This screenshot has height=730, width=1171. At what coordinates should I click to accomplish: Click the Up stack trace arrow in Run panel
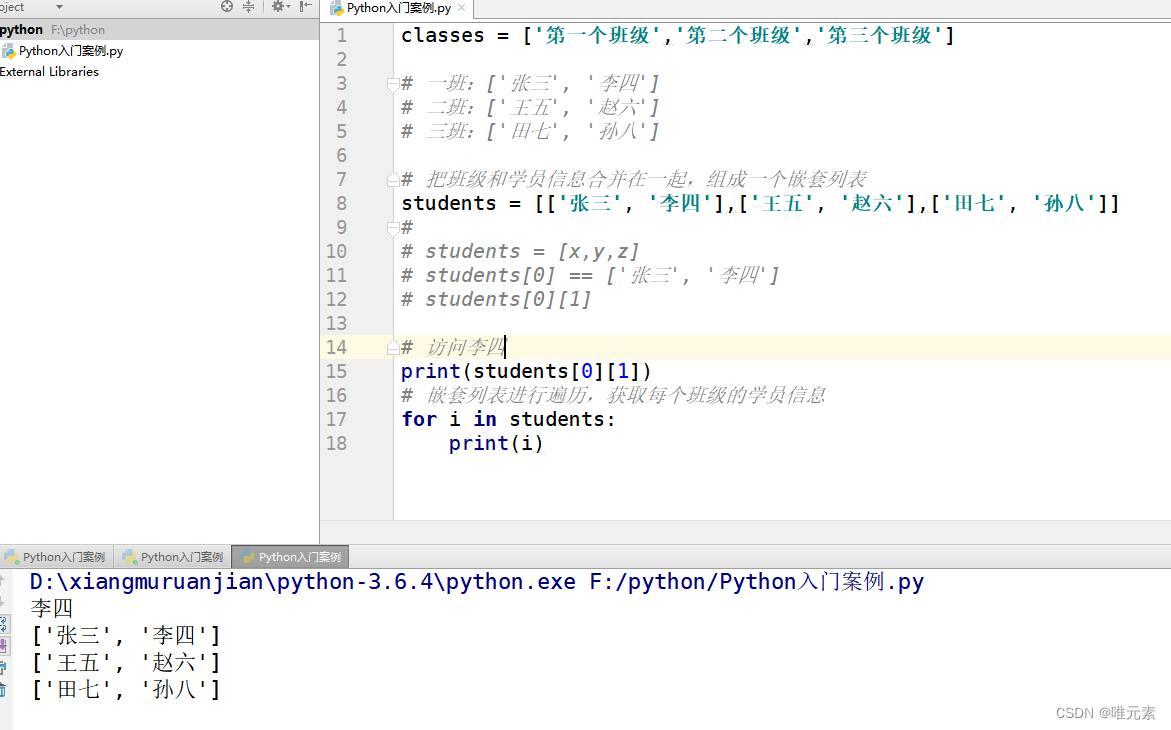2,581
